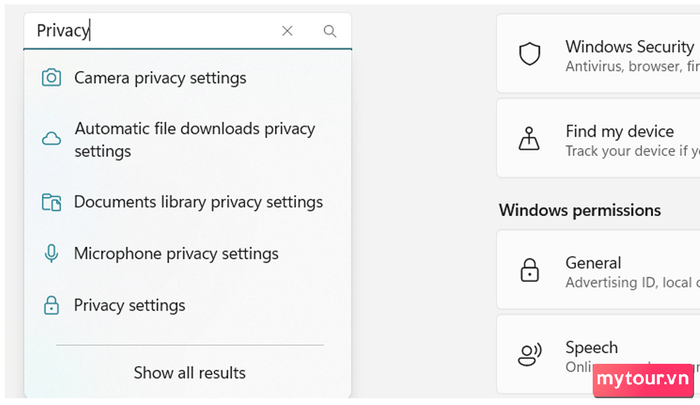
Task: Show all results for Privacy search
Action: [x=189, y=372]
